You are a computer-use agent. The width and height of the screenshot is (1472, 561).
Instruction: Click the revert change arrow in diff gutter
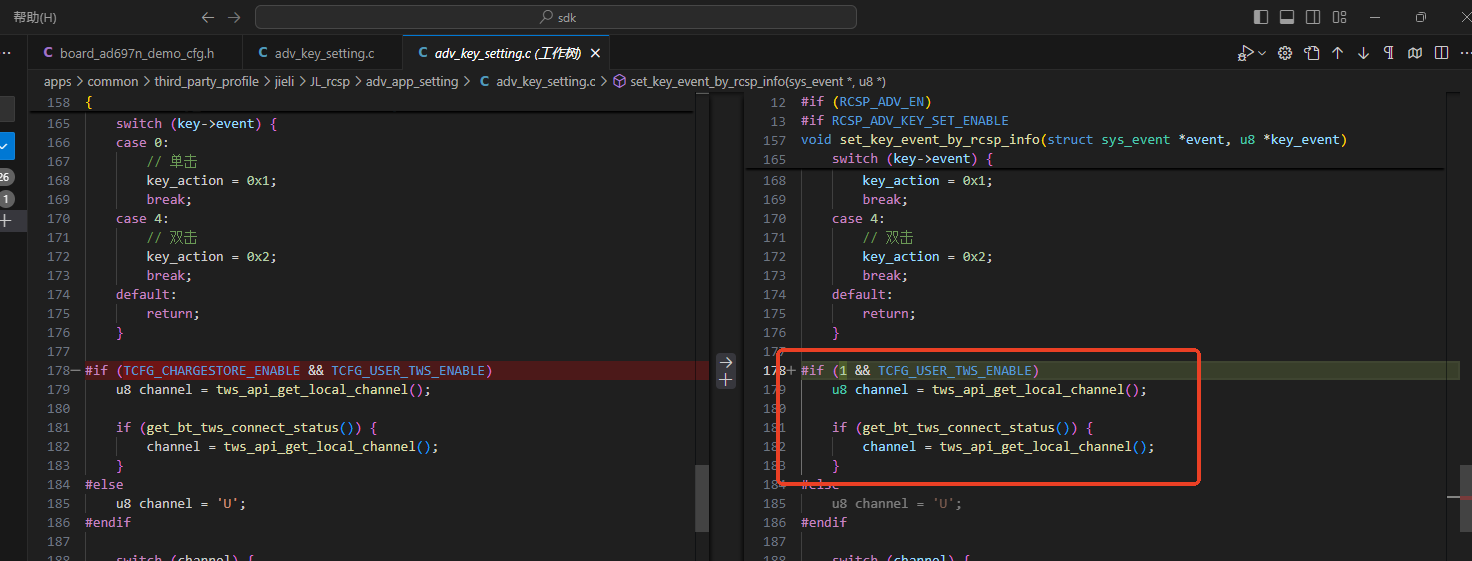click(x=727, y=361)
